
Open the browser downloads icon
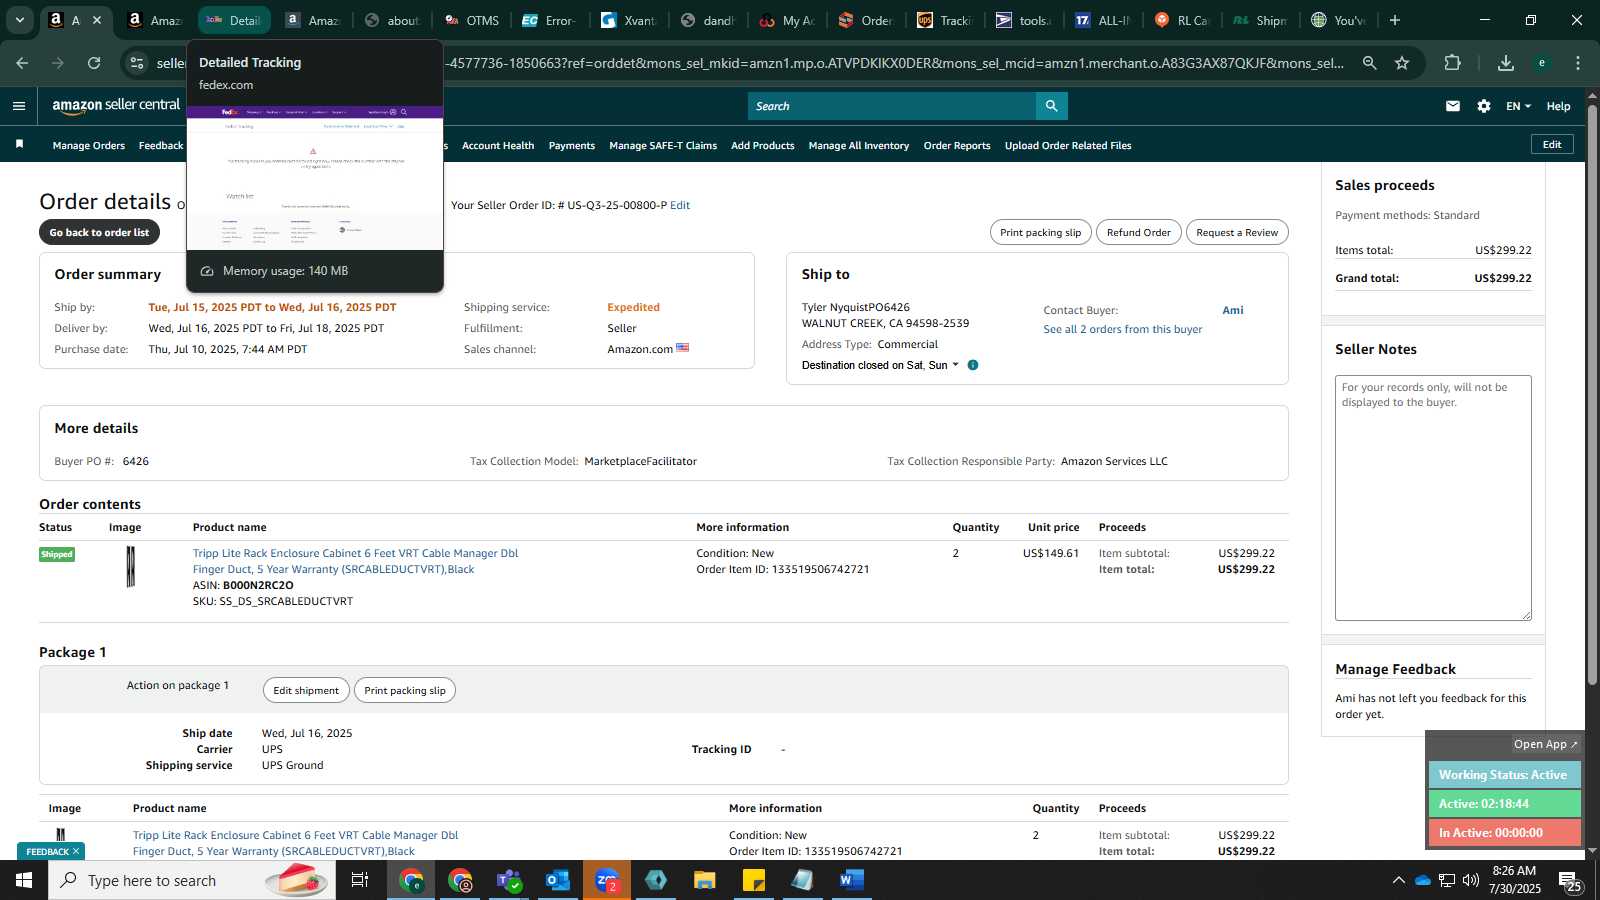1506,63
